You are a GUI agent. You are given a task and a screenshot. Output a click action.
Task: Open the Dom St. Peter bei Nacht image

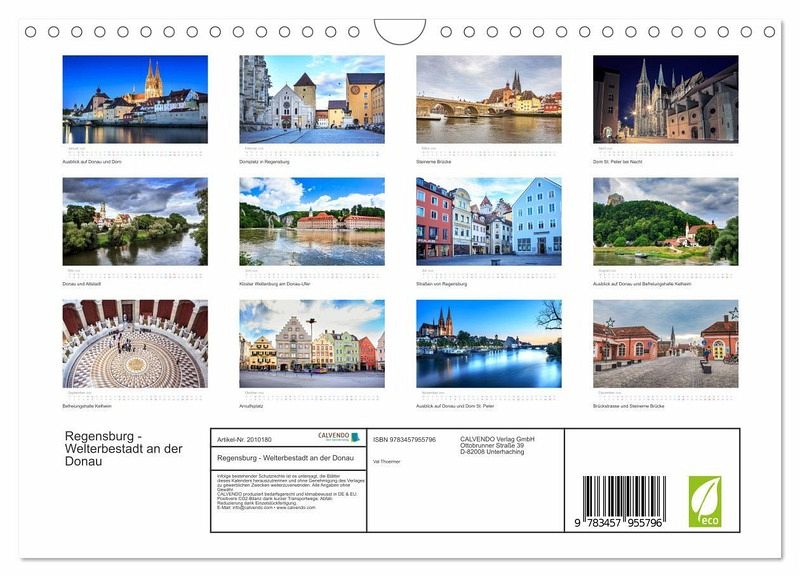[x=665, y=99]
